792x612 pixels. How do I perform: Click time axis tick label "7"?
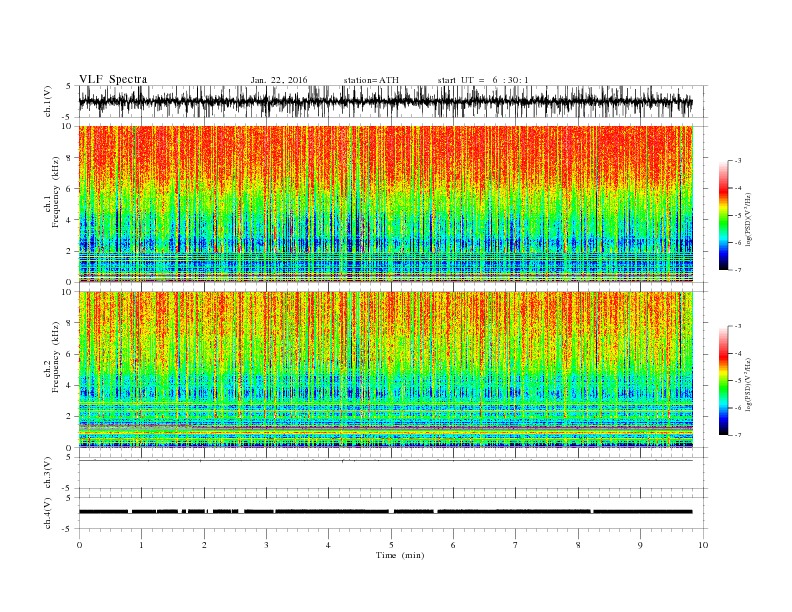point(516,545)
